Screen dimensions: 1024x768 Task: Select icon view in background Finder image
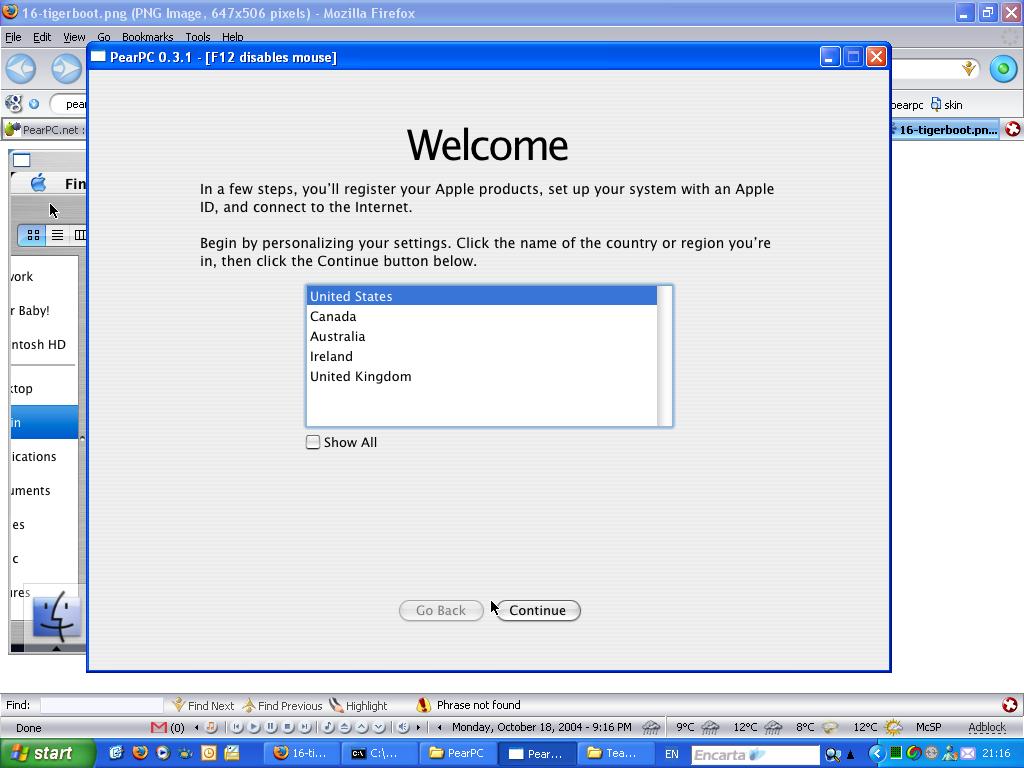(x=33, y=235)
